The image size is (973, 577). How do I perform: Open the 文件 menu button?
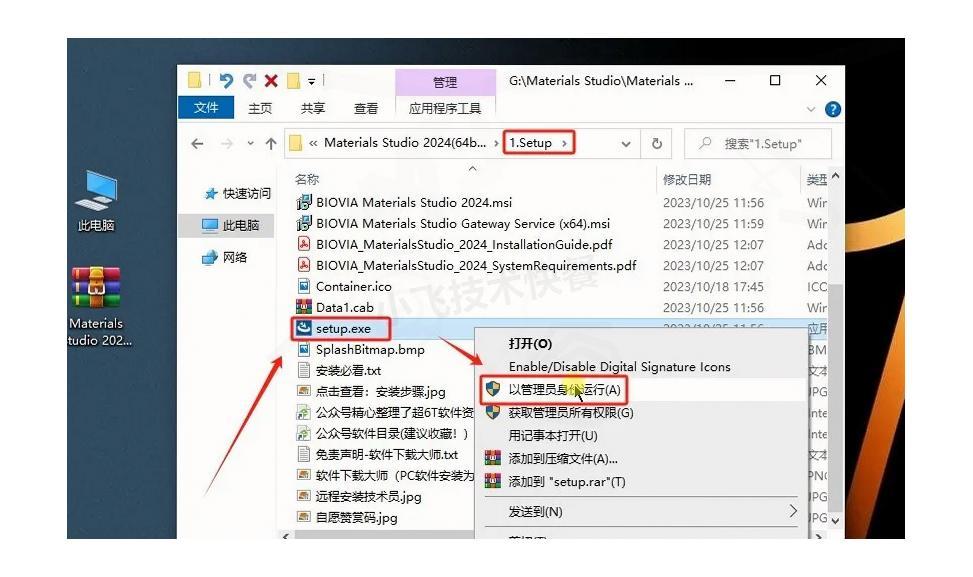click(x=206, y=108)
